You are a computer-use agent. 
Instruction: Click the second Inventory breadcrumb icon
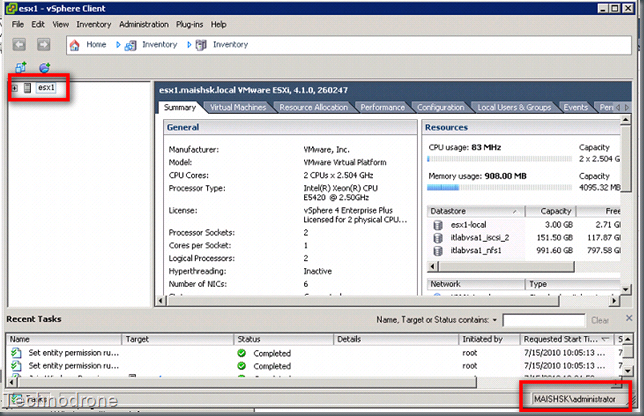pos(201,45)
